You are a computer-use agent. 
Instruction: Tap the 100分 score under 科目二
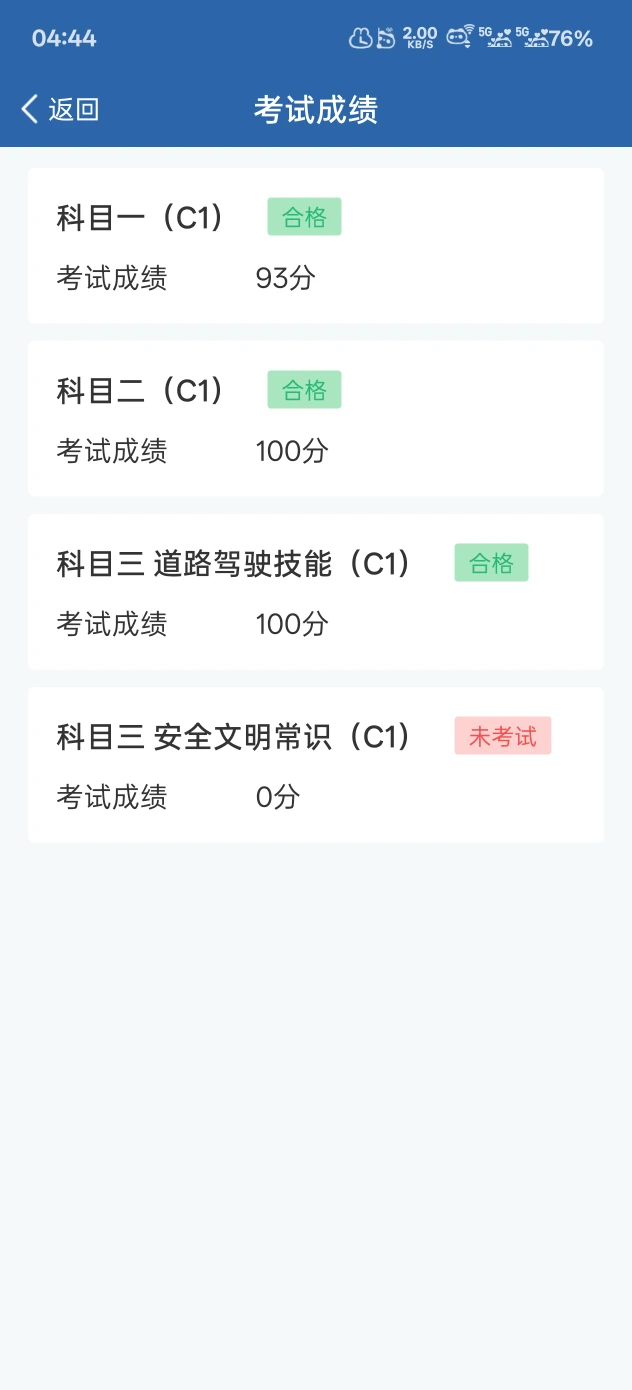point(292,451)
